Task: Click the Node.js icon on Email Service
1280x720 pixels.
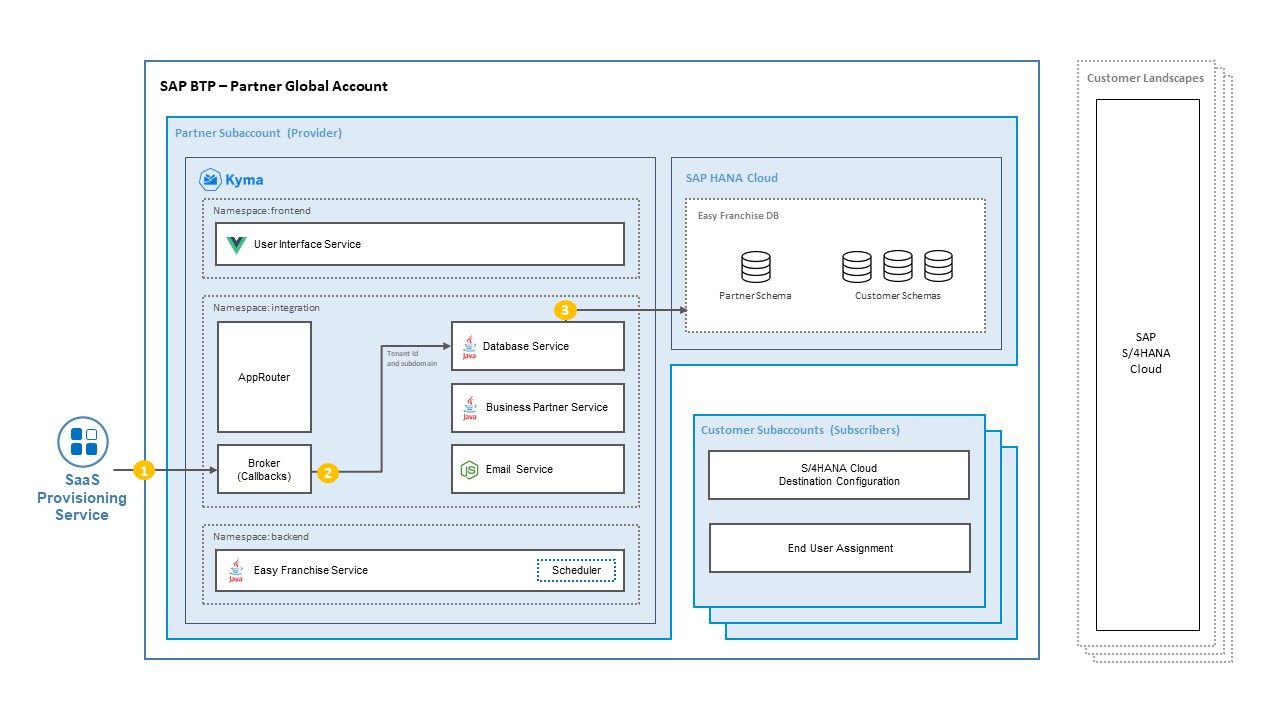Action: (x=469, y=469)
